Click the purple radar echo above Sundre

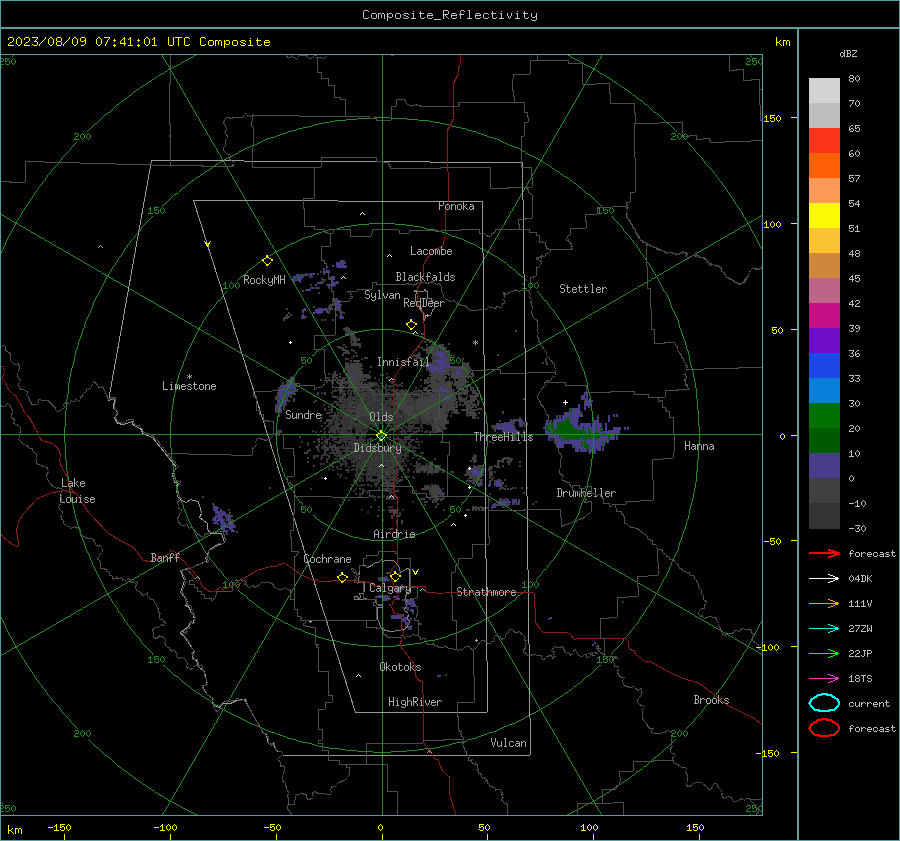pos(285,395)
